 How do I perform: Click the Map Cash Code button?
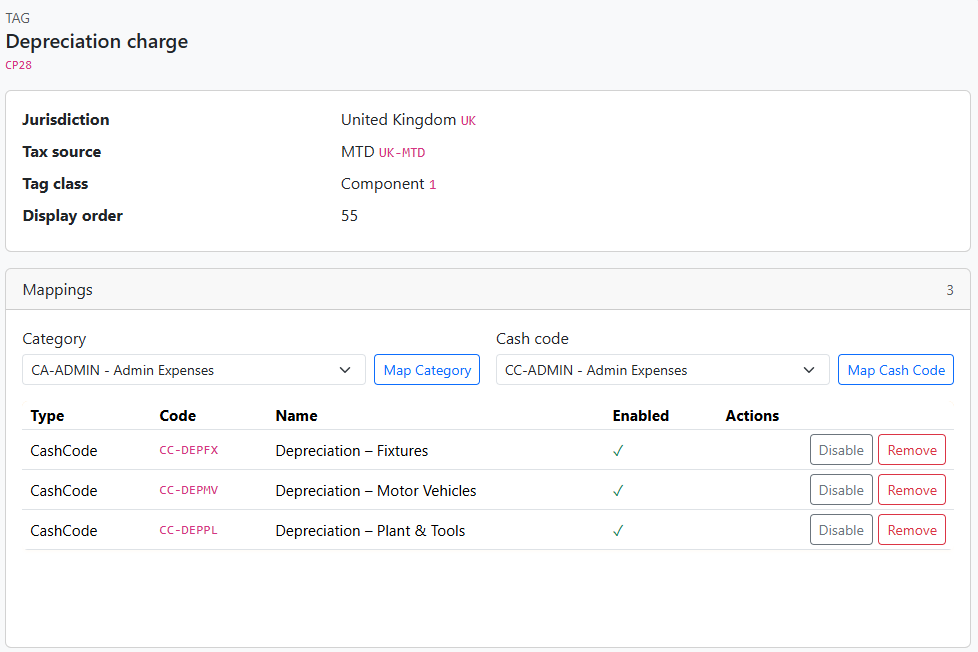(x=895, y=369)
